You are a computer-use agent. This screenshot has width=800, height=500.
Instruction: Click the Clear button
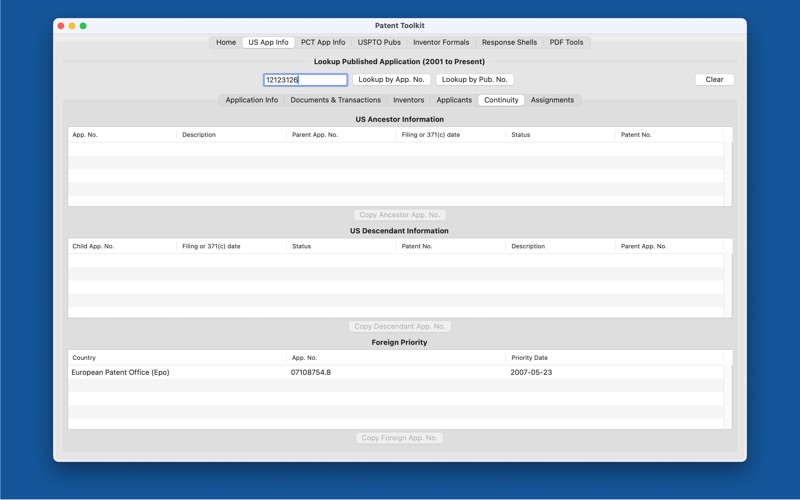click(x=714, y=80)
